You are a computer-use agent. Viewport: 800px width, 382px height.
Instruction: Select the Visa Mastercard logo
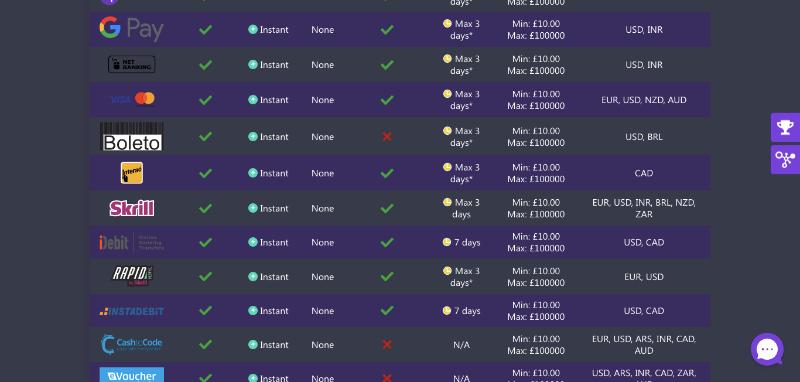coord(133,99)
